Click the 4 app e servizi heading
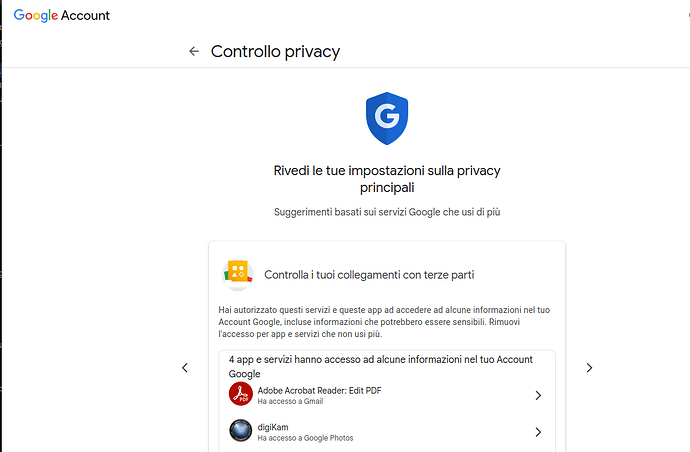The height and width of the screenshot is (452, 690). (381, 367)
